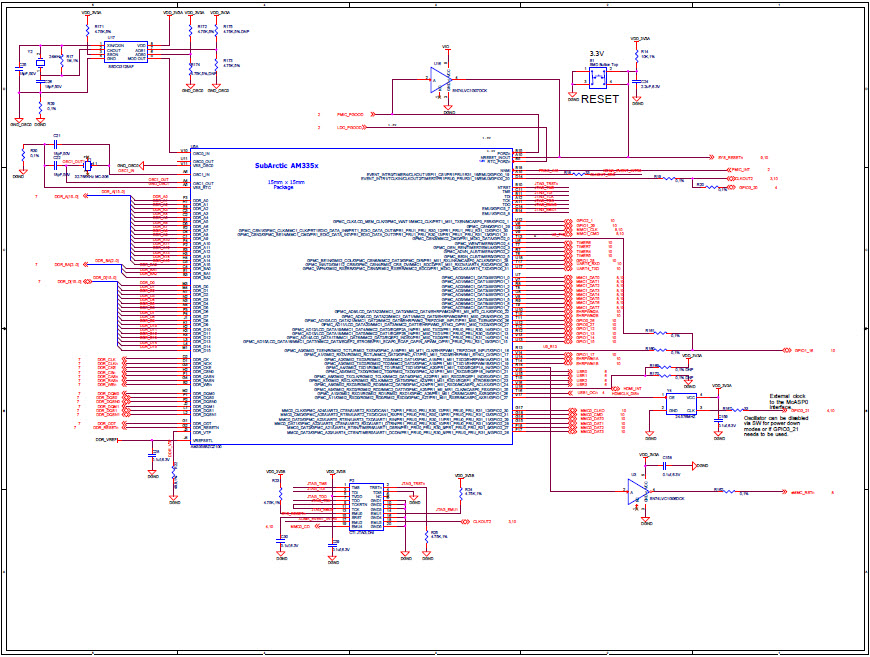Click the RESET pushbutton switch symbol
Viewport: 870px width, 657px height.
click(598, 77)
